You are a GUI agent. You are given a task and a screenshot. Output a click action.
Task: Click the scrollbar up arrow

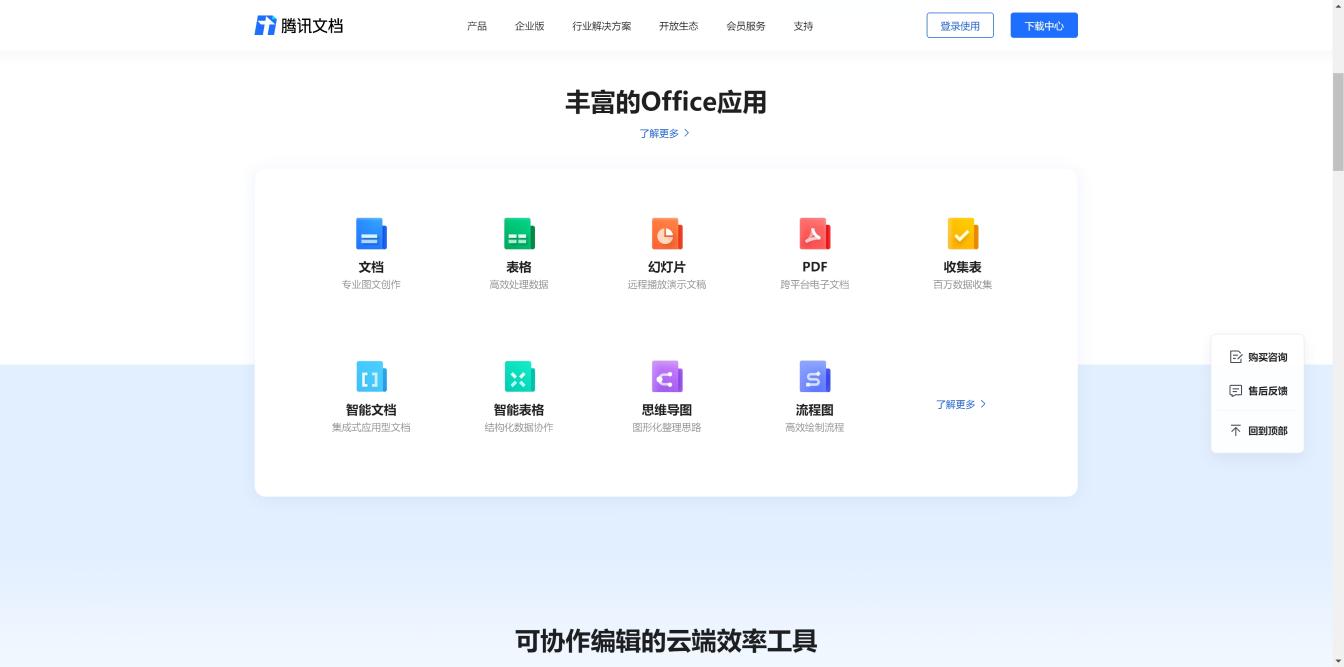pos(1338,5)
